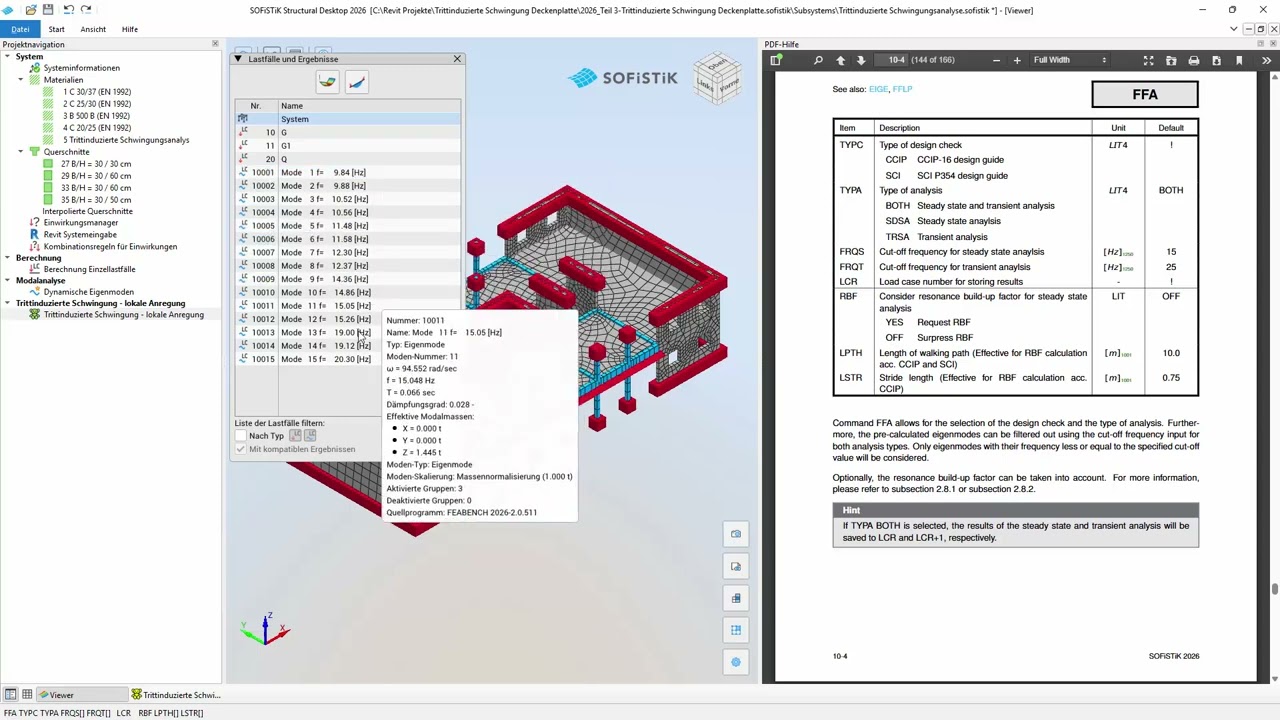Zoom in the PDF document

1017,60
